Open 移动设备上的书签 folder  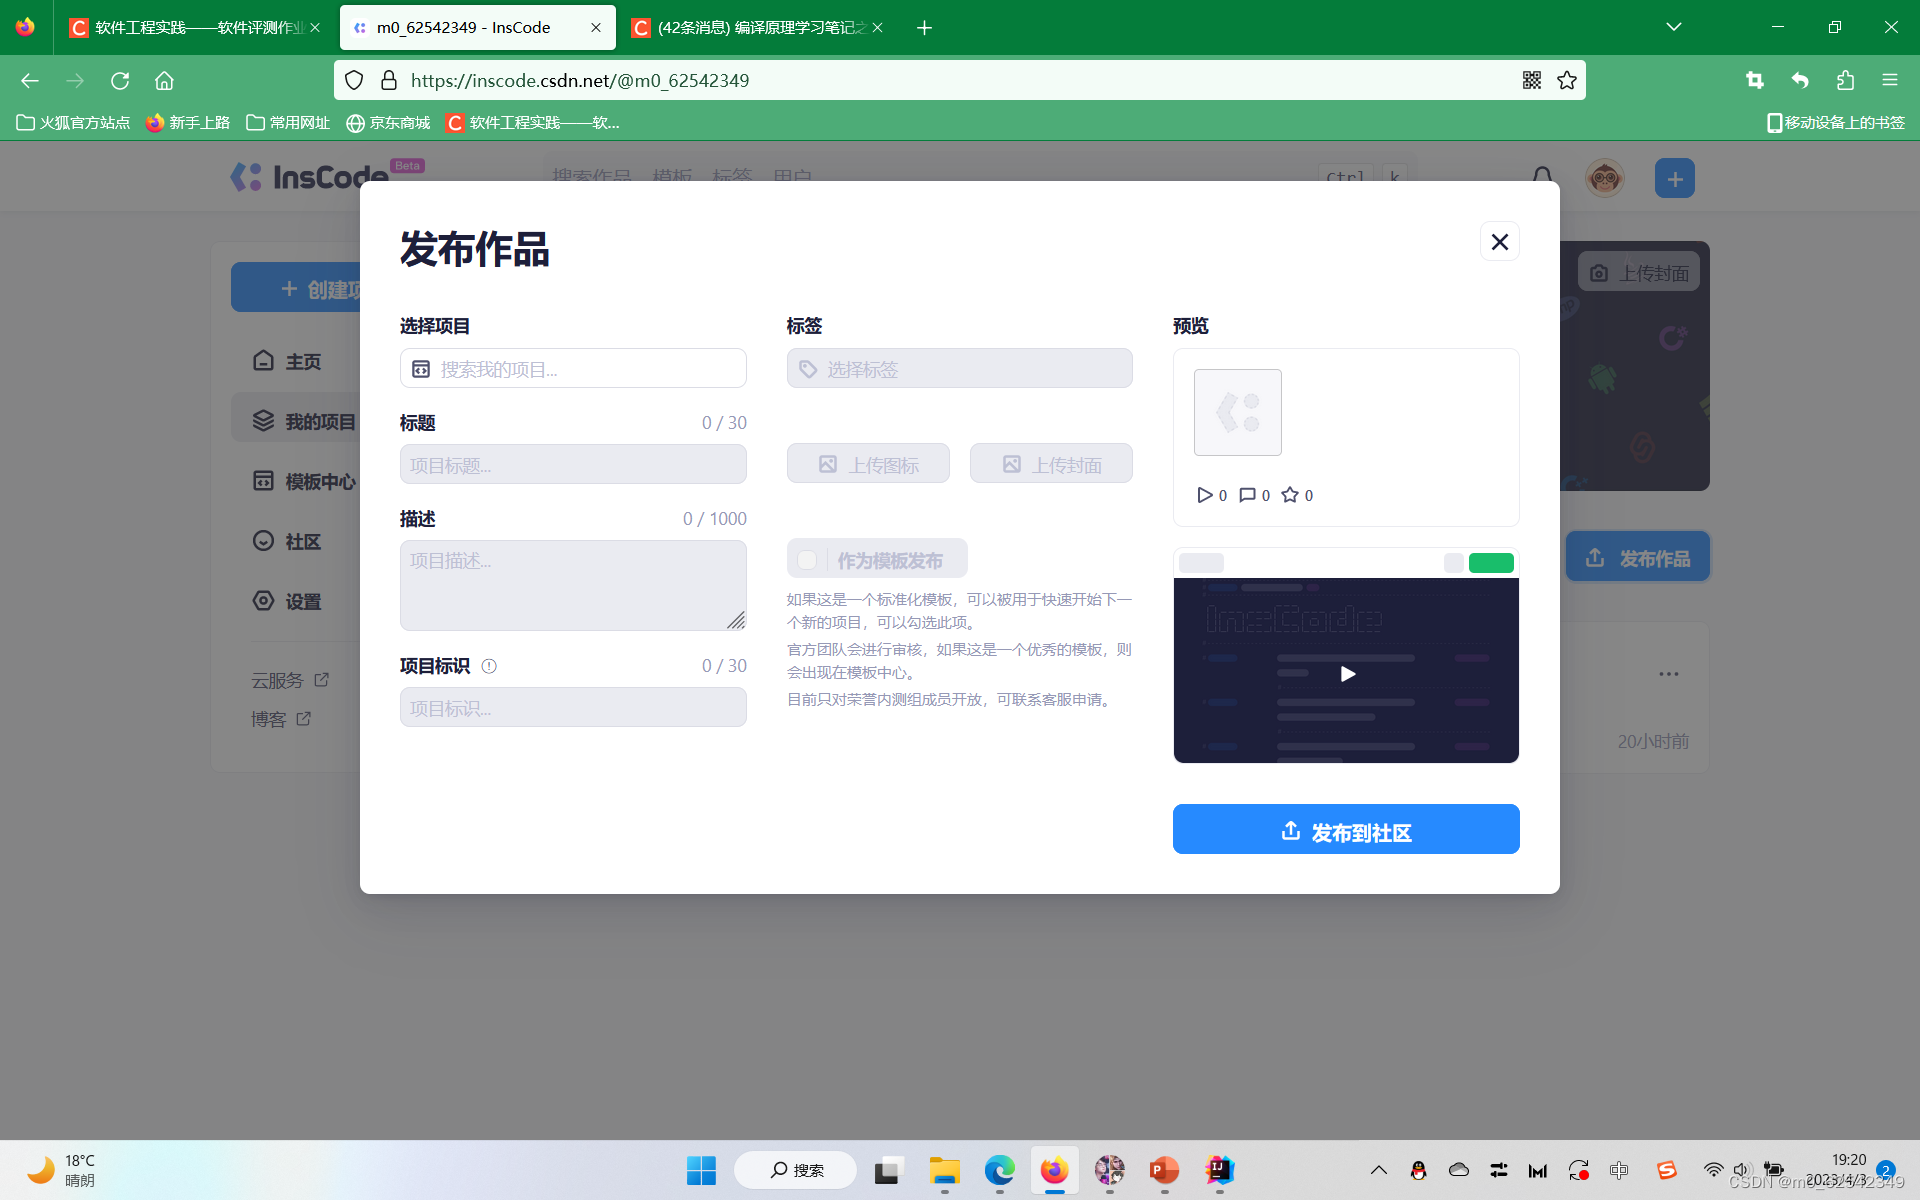[x=1836, y=122]
